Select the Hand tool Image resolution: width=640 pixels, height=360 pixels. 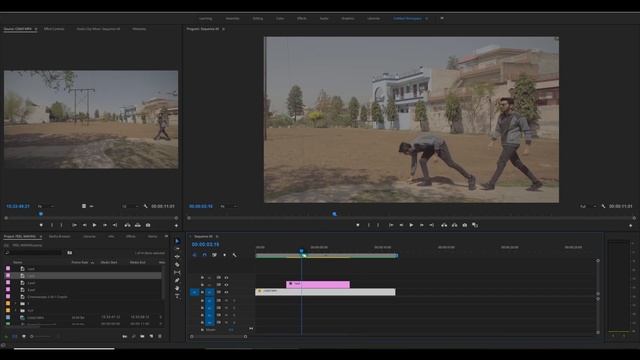(177, 288)
